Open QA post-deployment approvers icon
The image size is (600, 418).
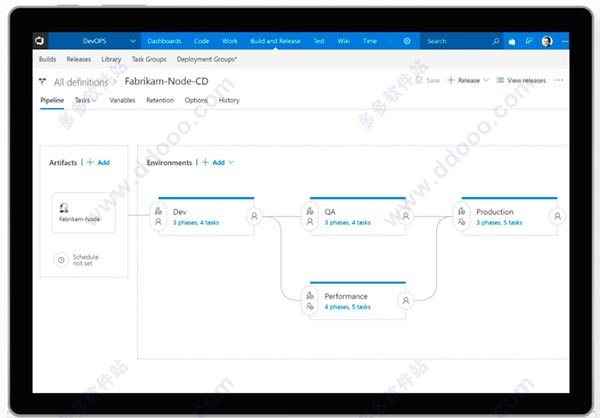click(406, 216)
